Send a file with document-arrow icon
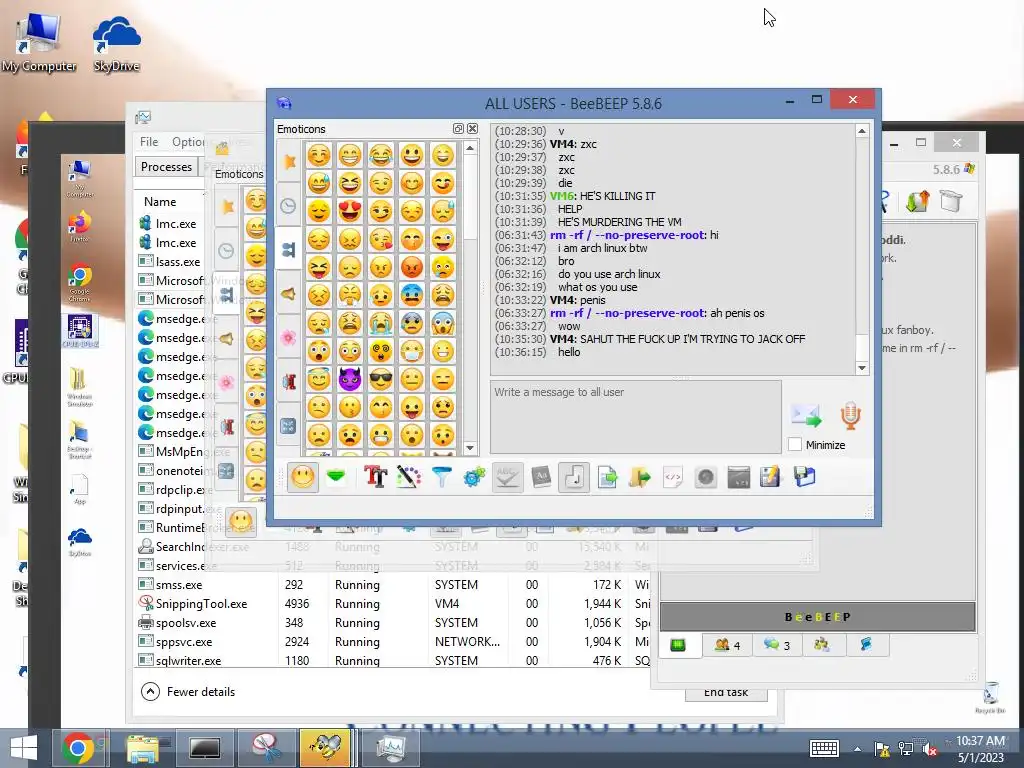Viewport: 1024px width, 768px height. coord(607,477)
